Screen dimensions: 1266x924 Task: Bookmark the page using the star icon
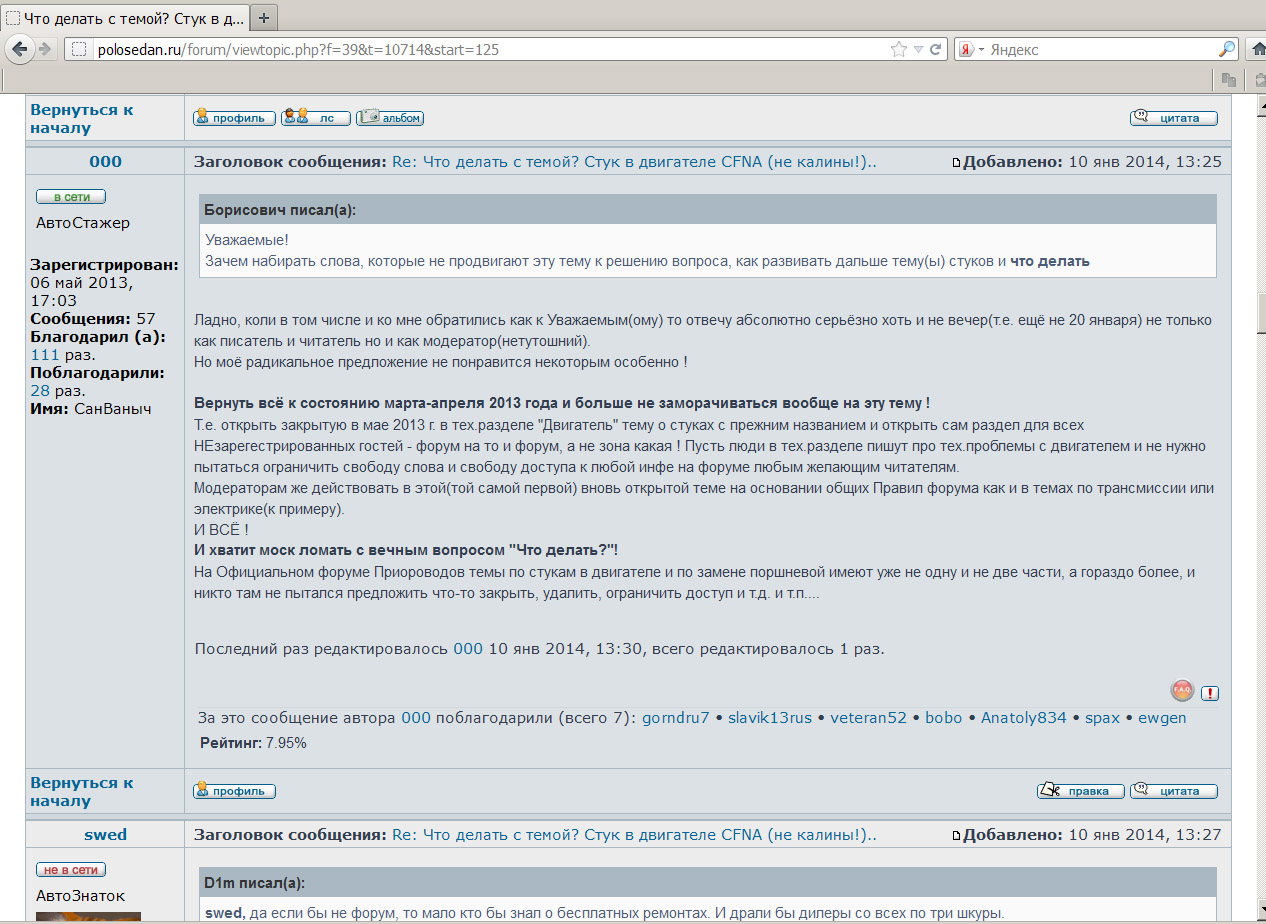click(x=899, y=49)
